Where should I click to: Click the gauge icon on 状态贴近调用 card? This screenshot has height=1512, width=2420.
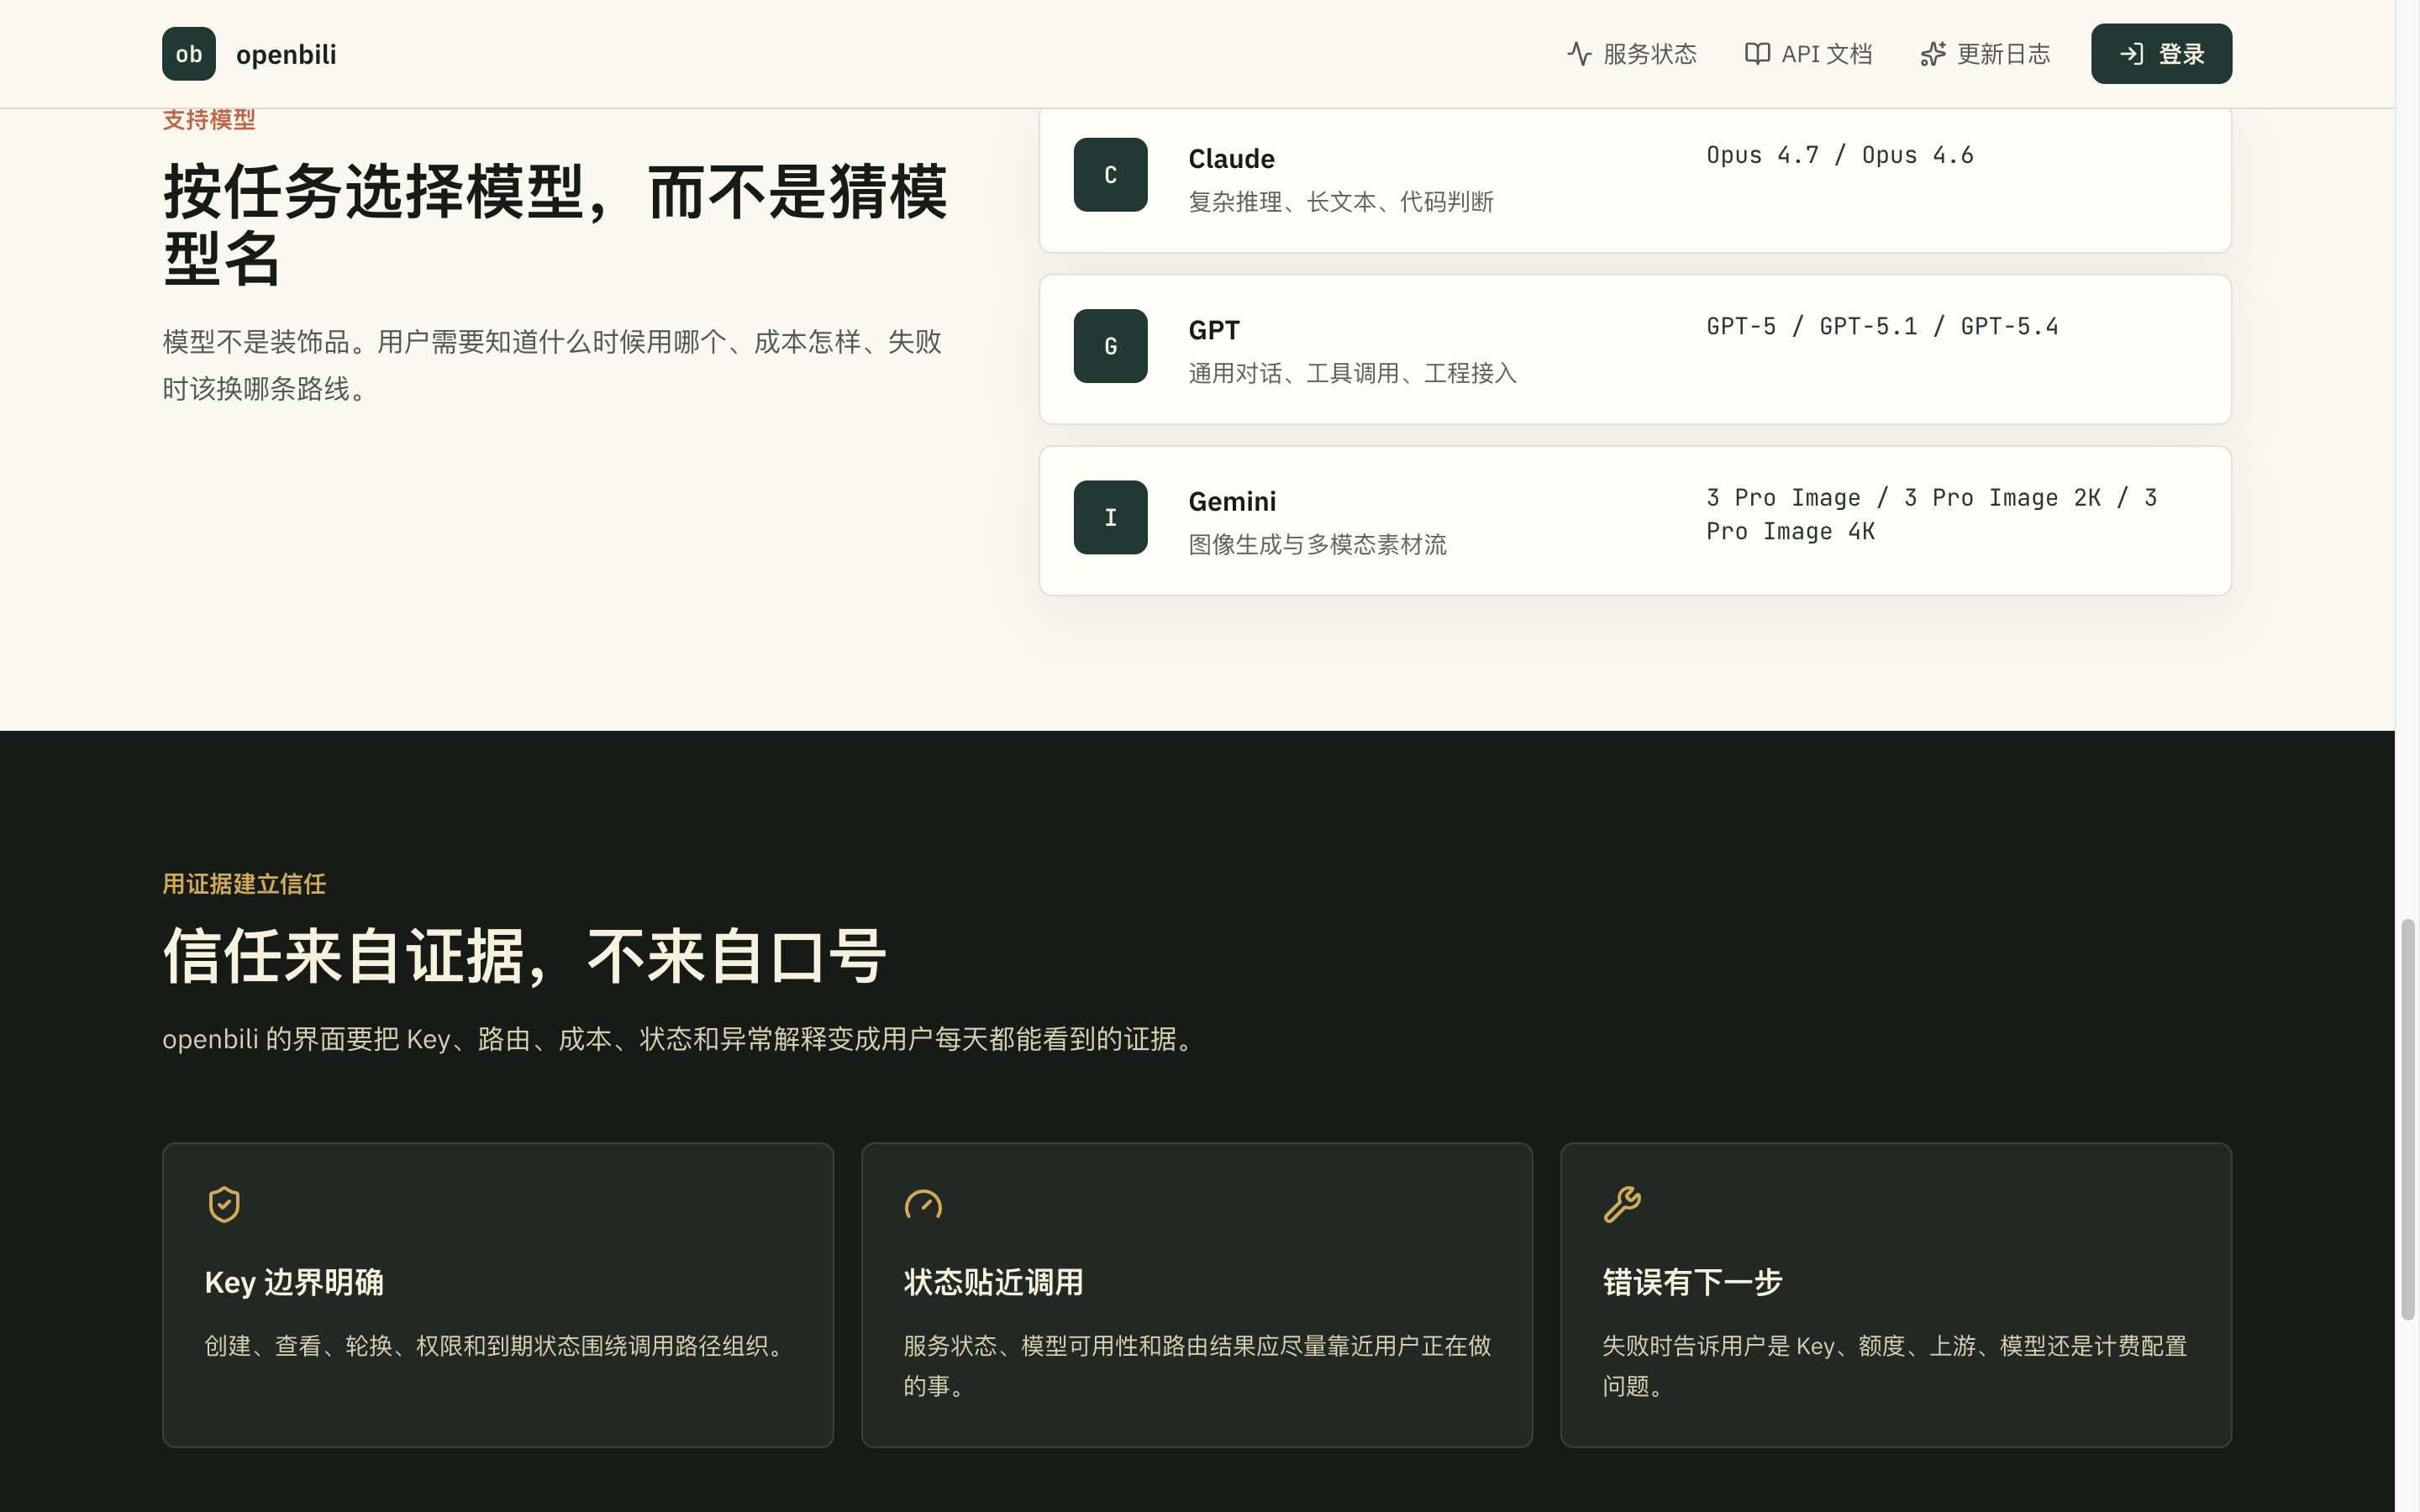(x=923, y=1204)
